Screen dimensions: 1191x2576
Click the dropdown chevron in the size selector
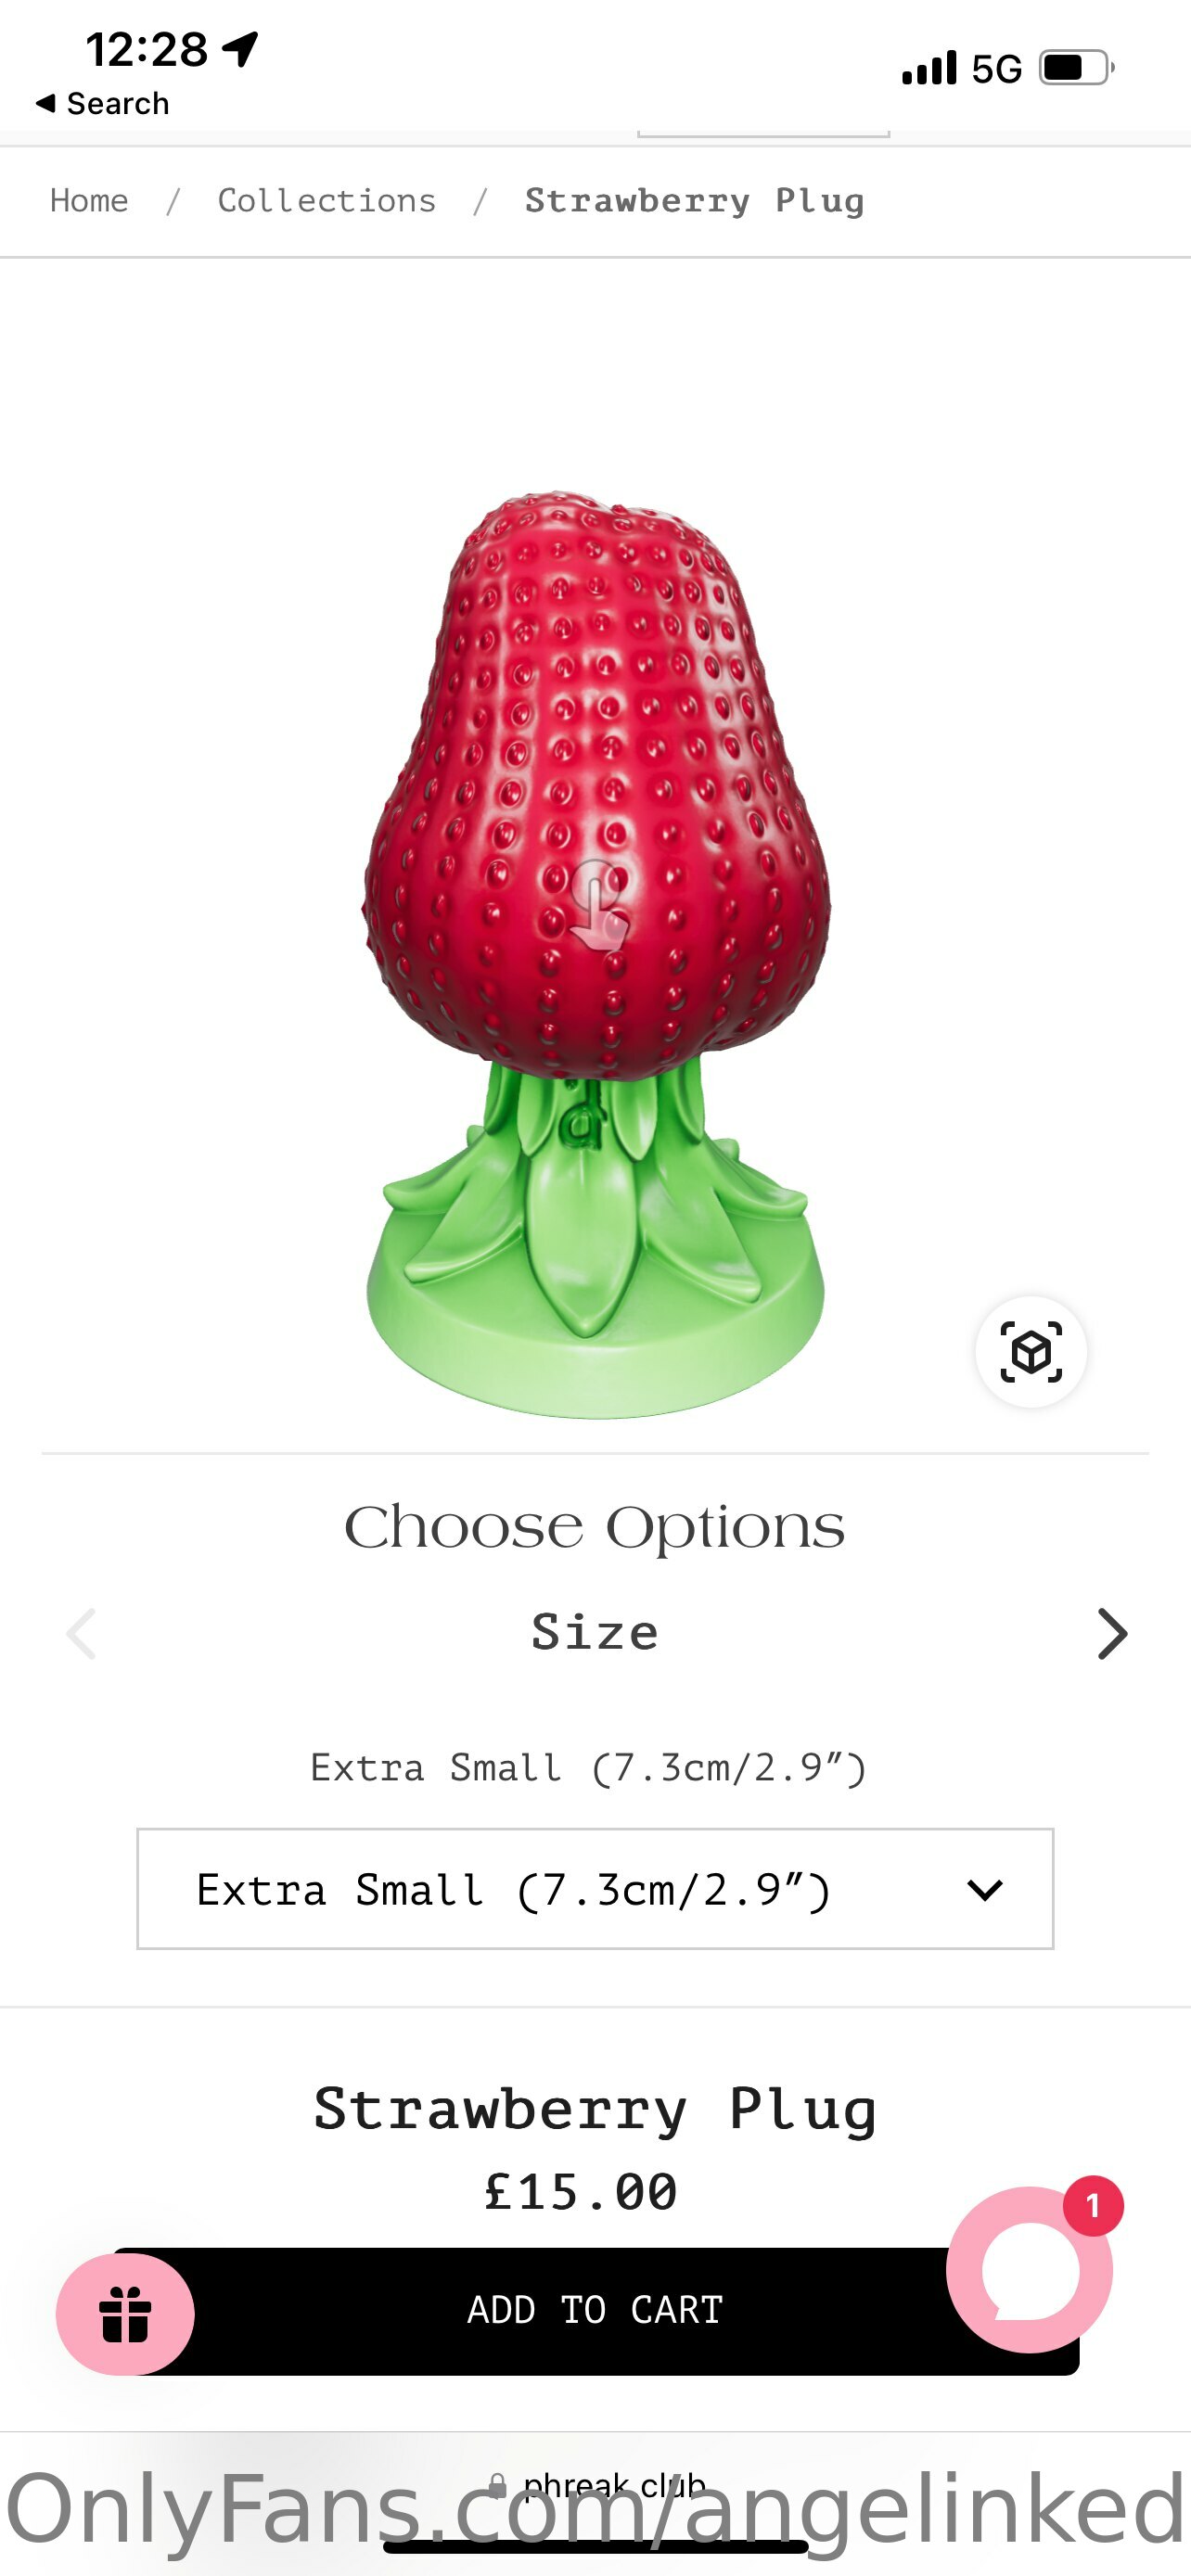(x=985, y=1889)
